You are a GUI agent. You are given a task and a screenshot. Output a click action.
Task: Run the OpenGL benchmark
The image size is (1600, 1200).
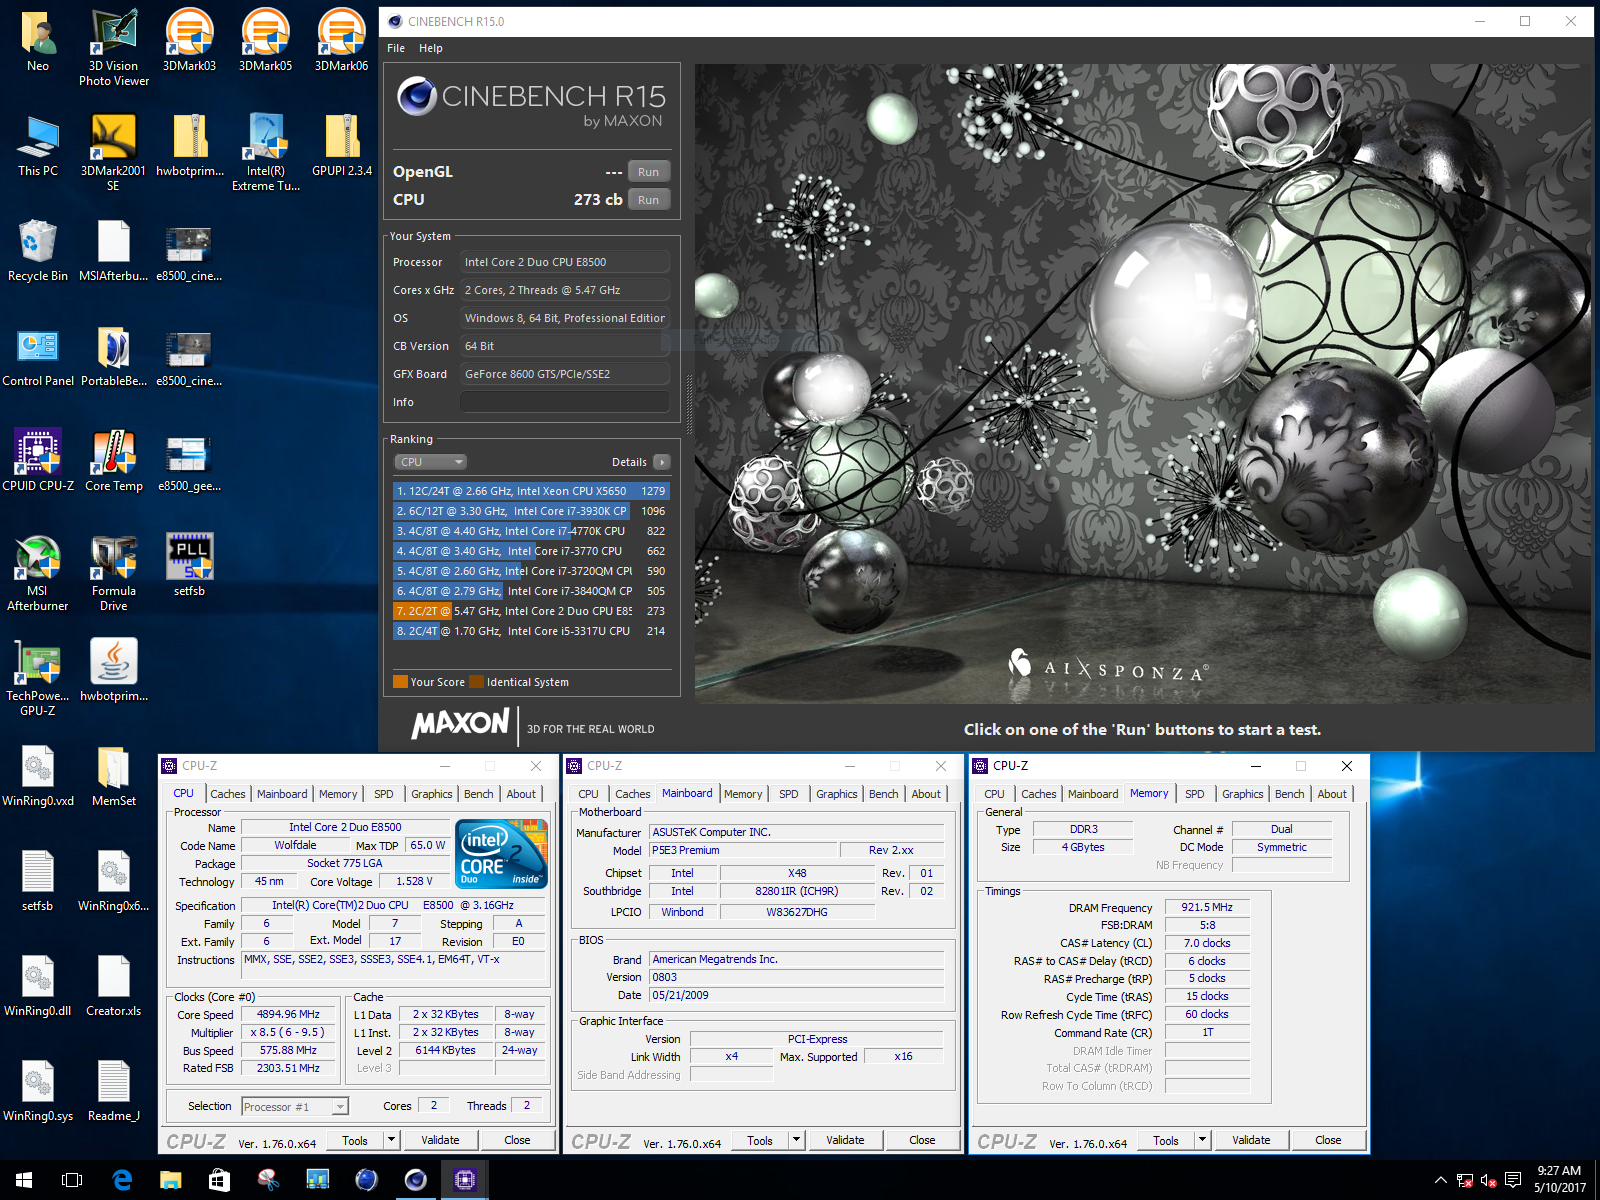pyautogui.click(x=649, y=172)
